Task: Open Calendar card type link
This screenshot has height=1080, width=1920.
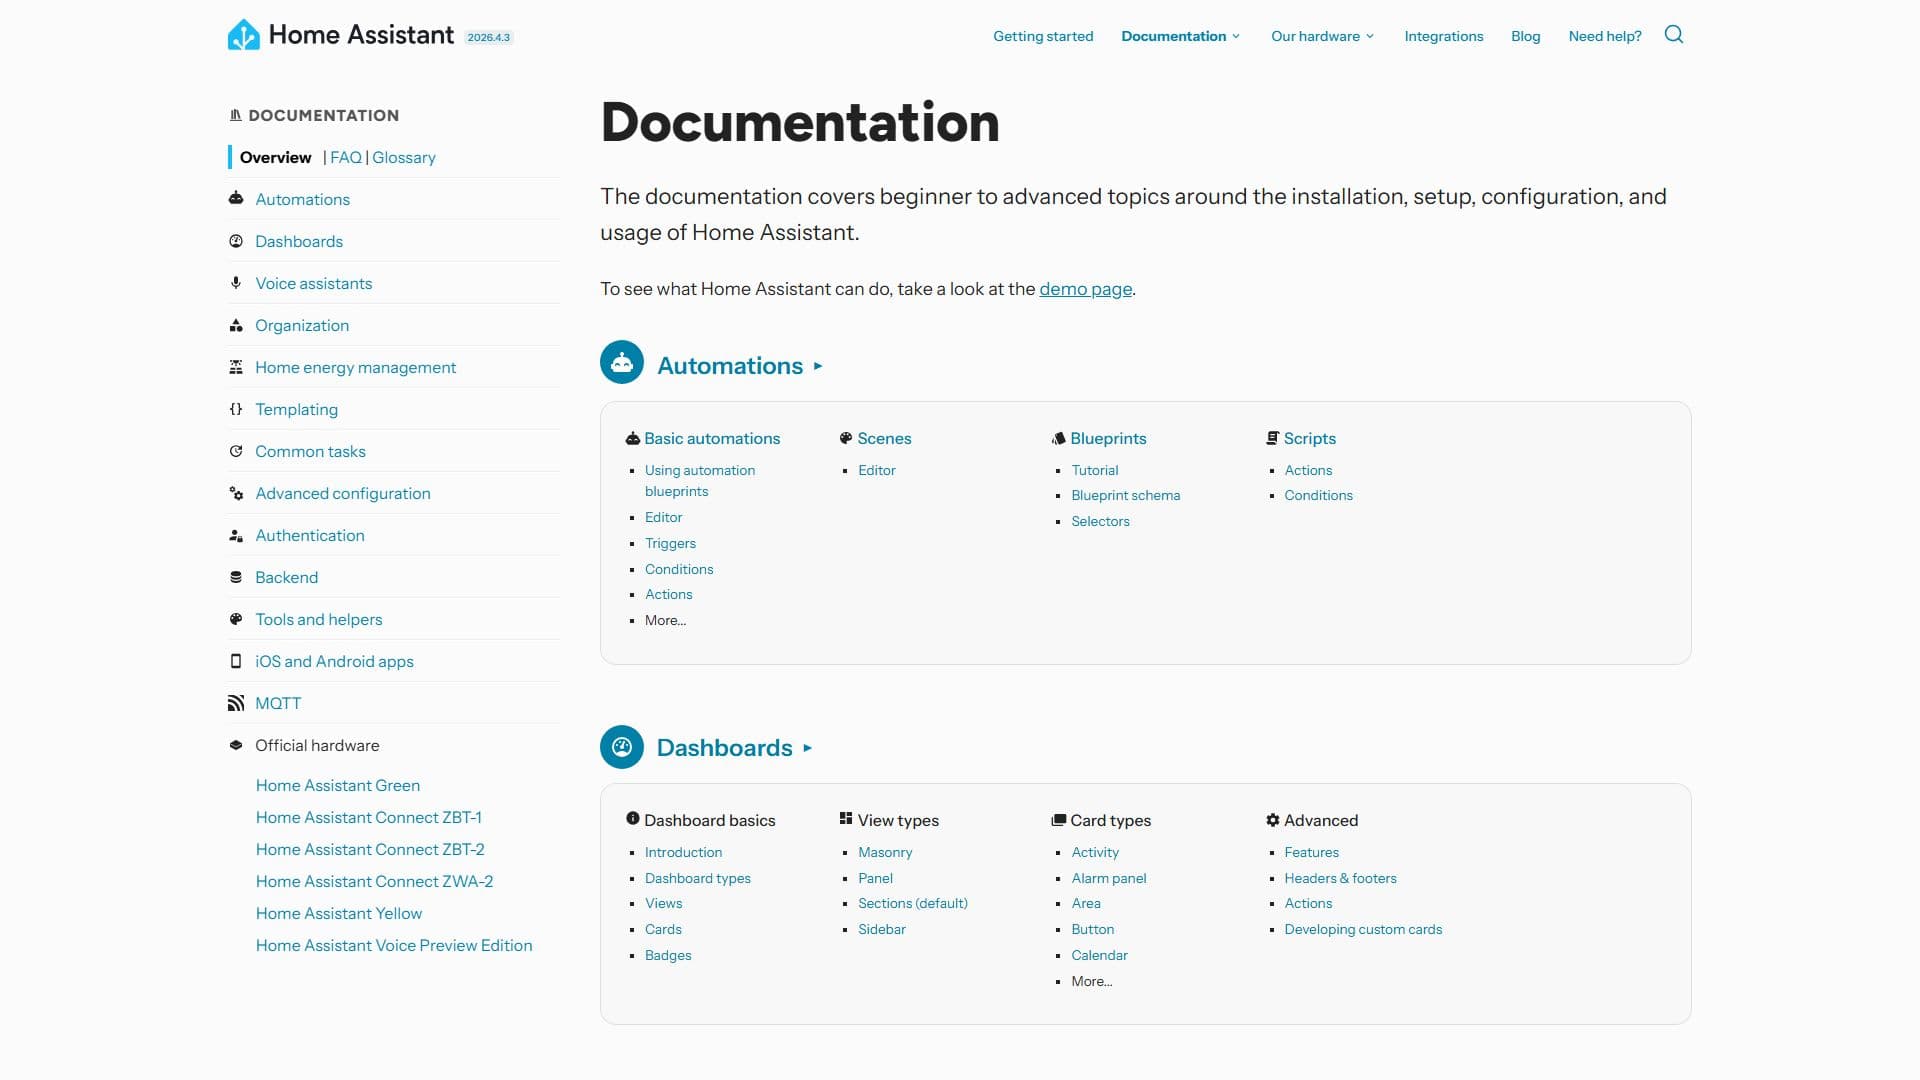Action: point(1099,955)
